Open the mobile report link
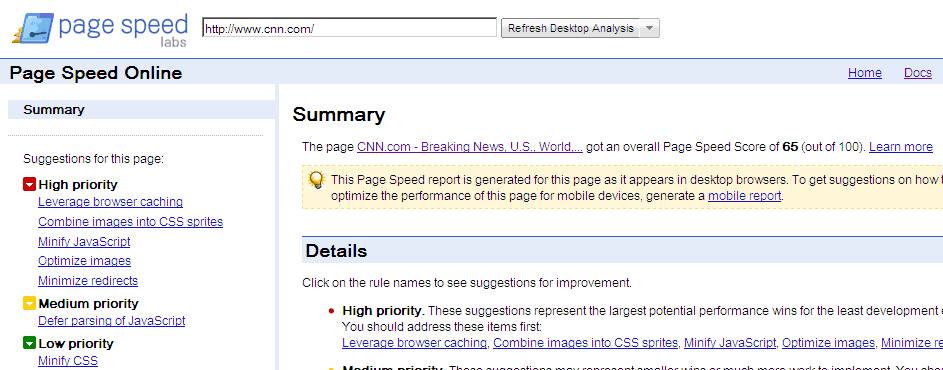943x370 pixels. (x=745, y=196)
